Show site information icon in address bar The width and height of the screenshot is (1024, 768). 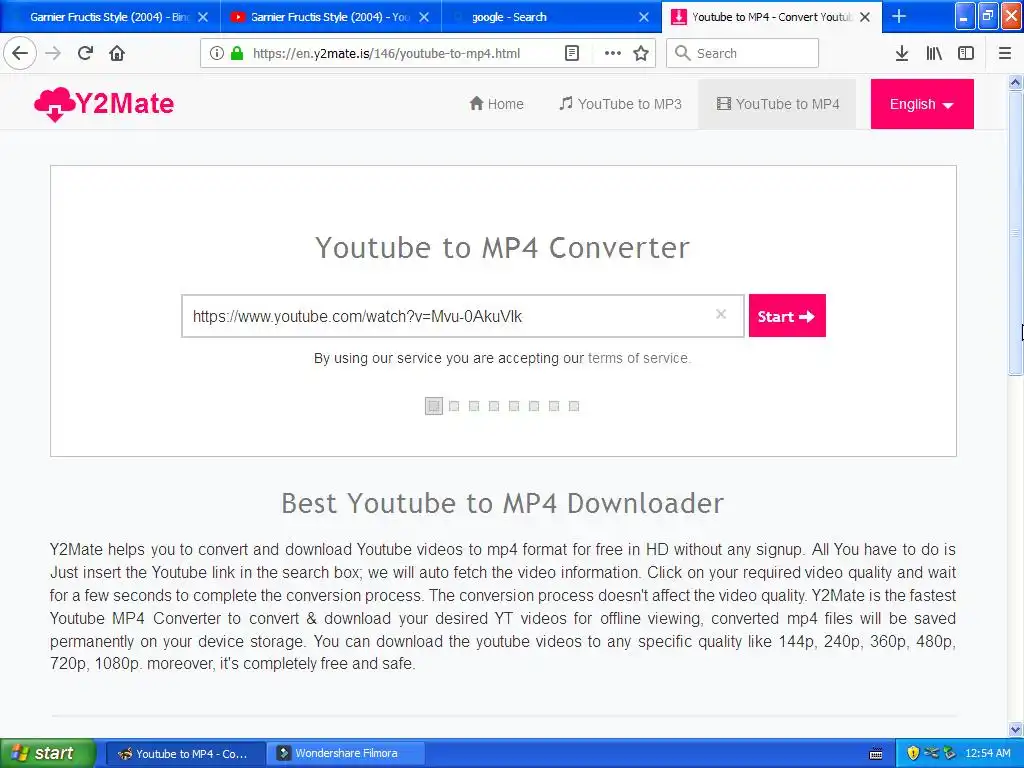[216, 54]
